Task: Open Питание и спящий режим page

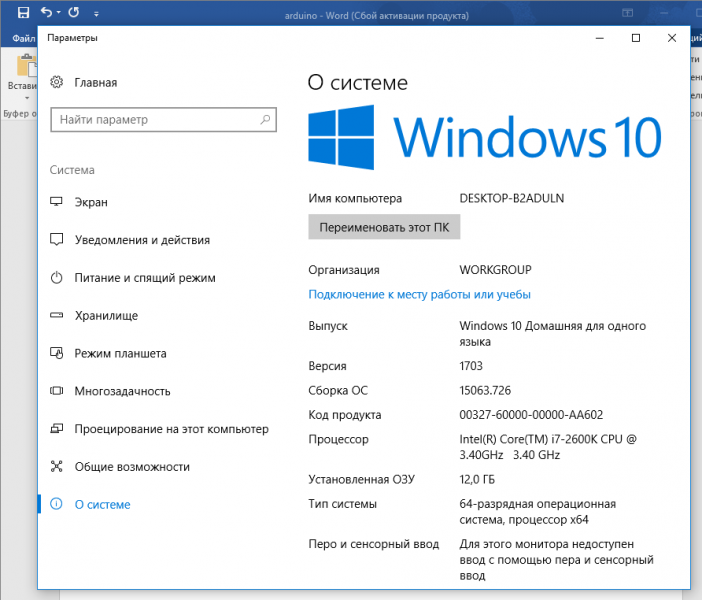Action: click(145, 278)
